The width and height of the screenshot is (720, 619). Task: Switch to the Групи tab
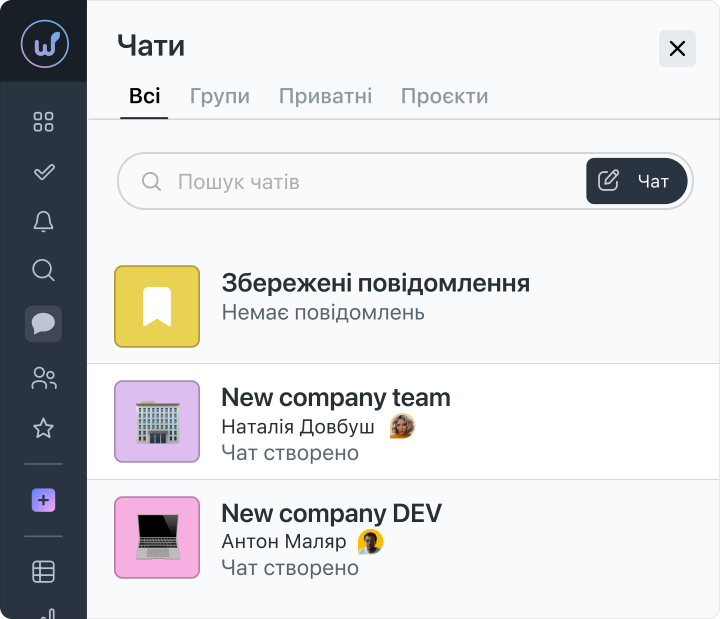pos(220,97)
